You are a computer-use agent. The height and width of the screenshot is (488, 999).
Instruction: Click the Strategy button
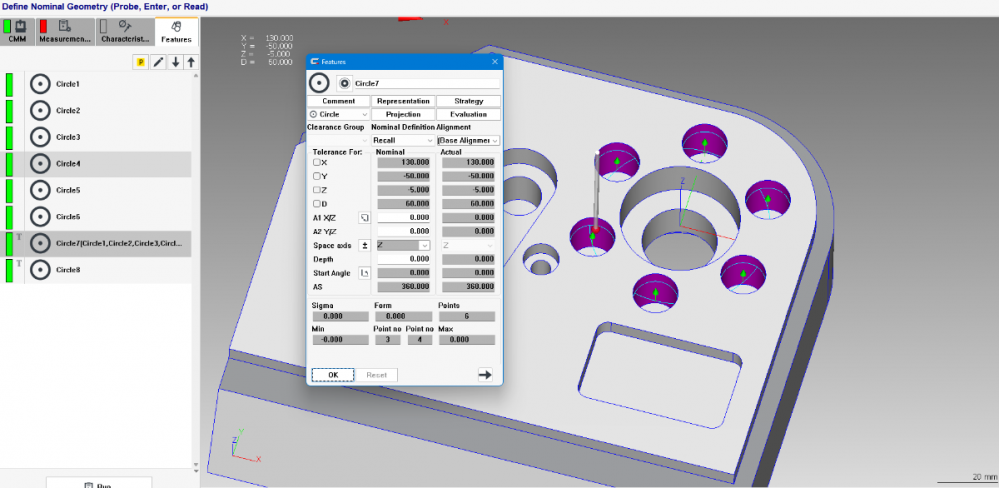pos(468,101)
